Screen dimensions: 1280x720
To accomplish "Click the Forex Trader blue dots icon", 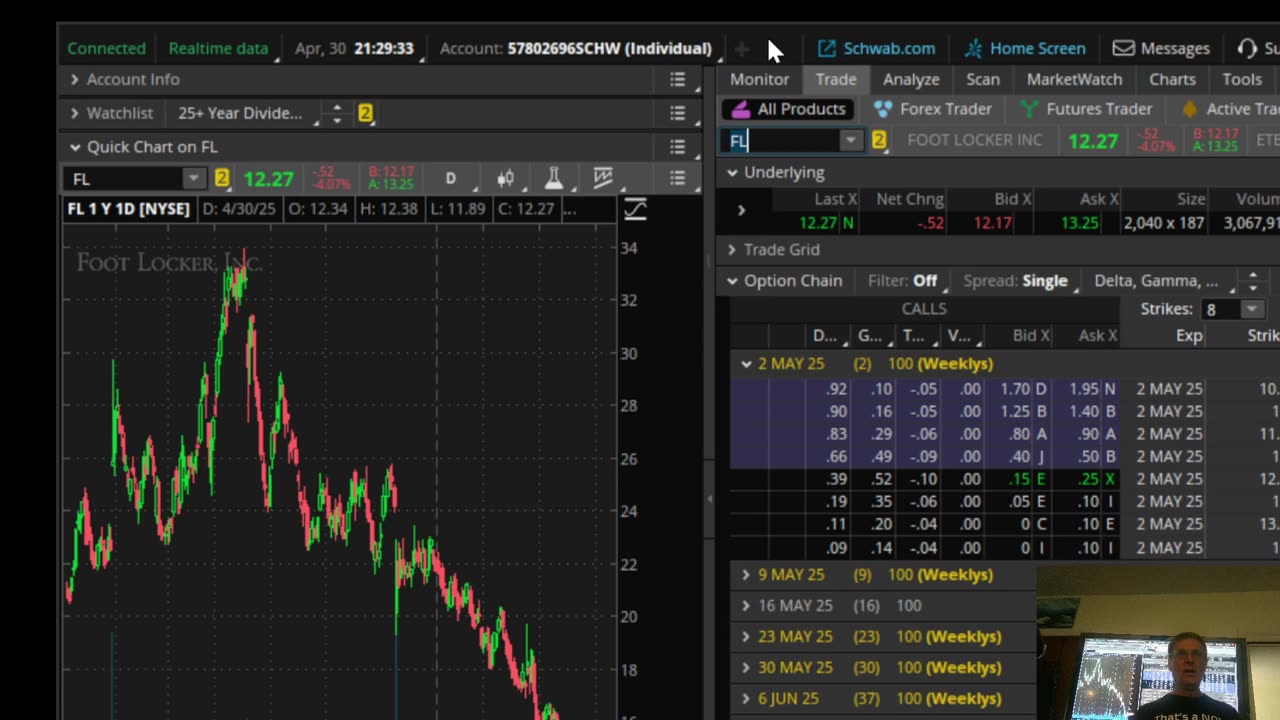I will (883, 109).
